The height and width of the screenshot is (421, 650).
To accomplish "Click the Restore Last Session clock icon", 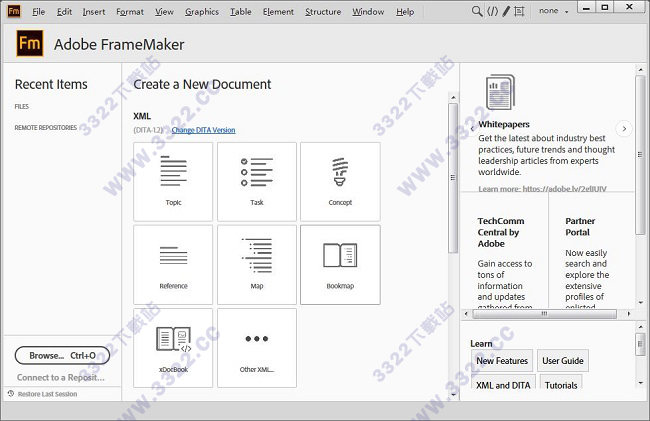I will pyautogui.click(x=11, y=393).
